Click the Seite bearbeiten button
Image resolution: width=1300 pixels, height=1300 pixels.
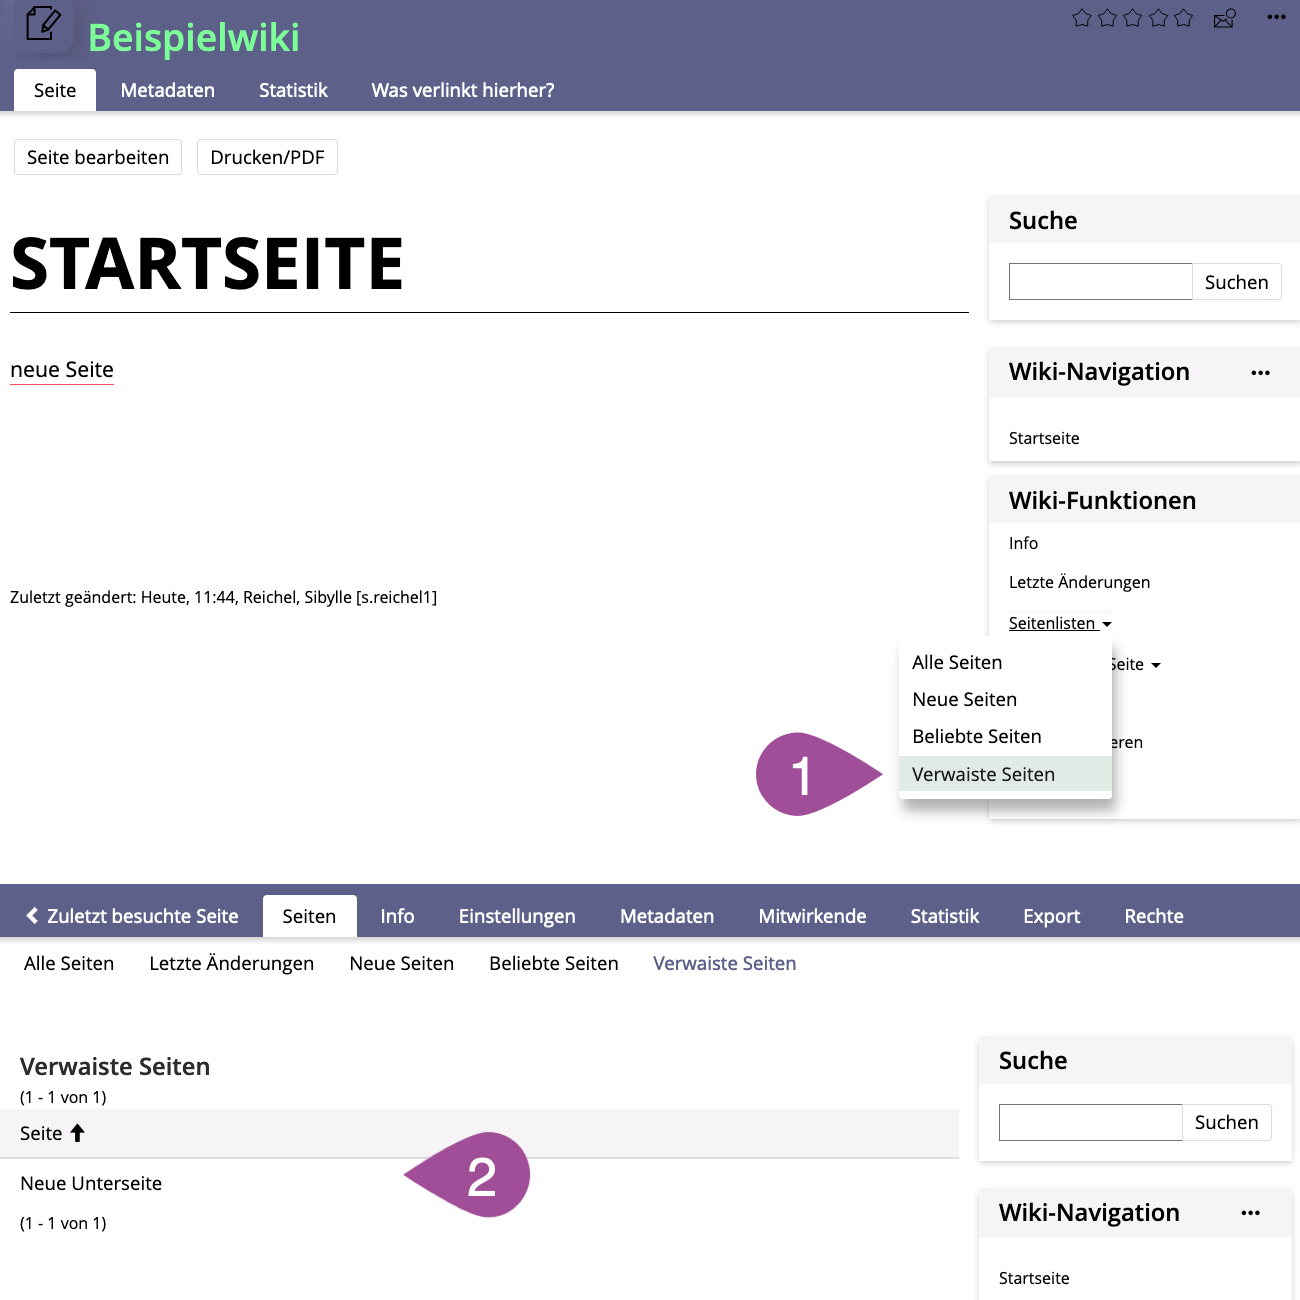pos(98,157)
